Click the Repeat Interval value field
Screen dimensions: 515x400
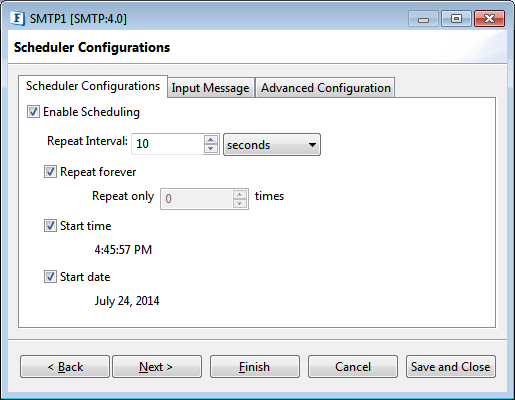click(x=167, y=144)
